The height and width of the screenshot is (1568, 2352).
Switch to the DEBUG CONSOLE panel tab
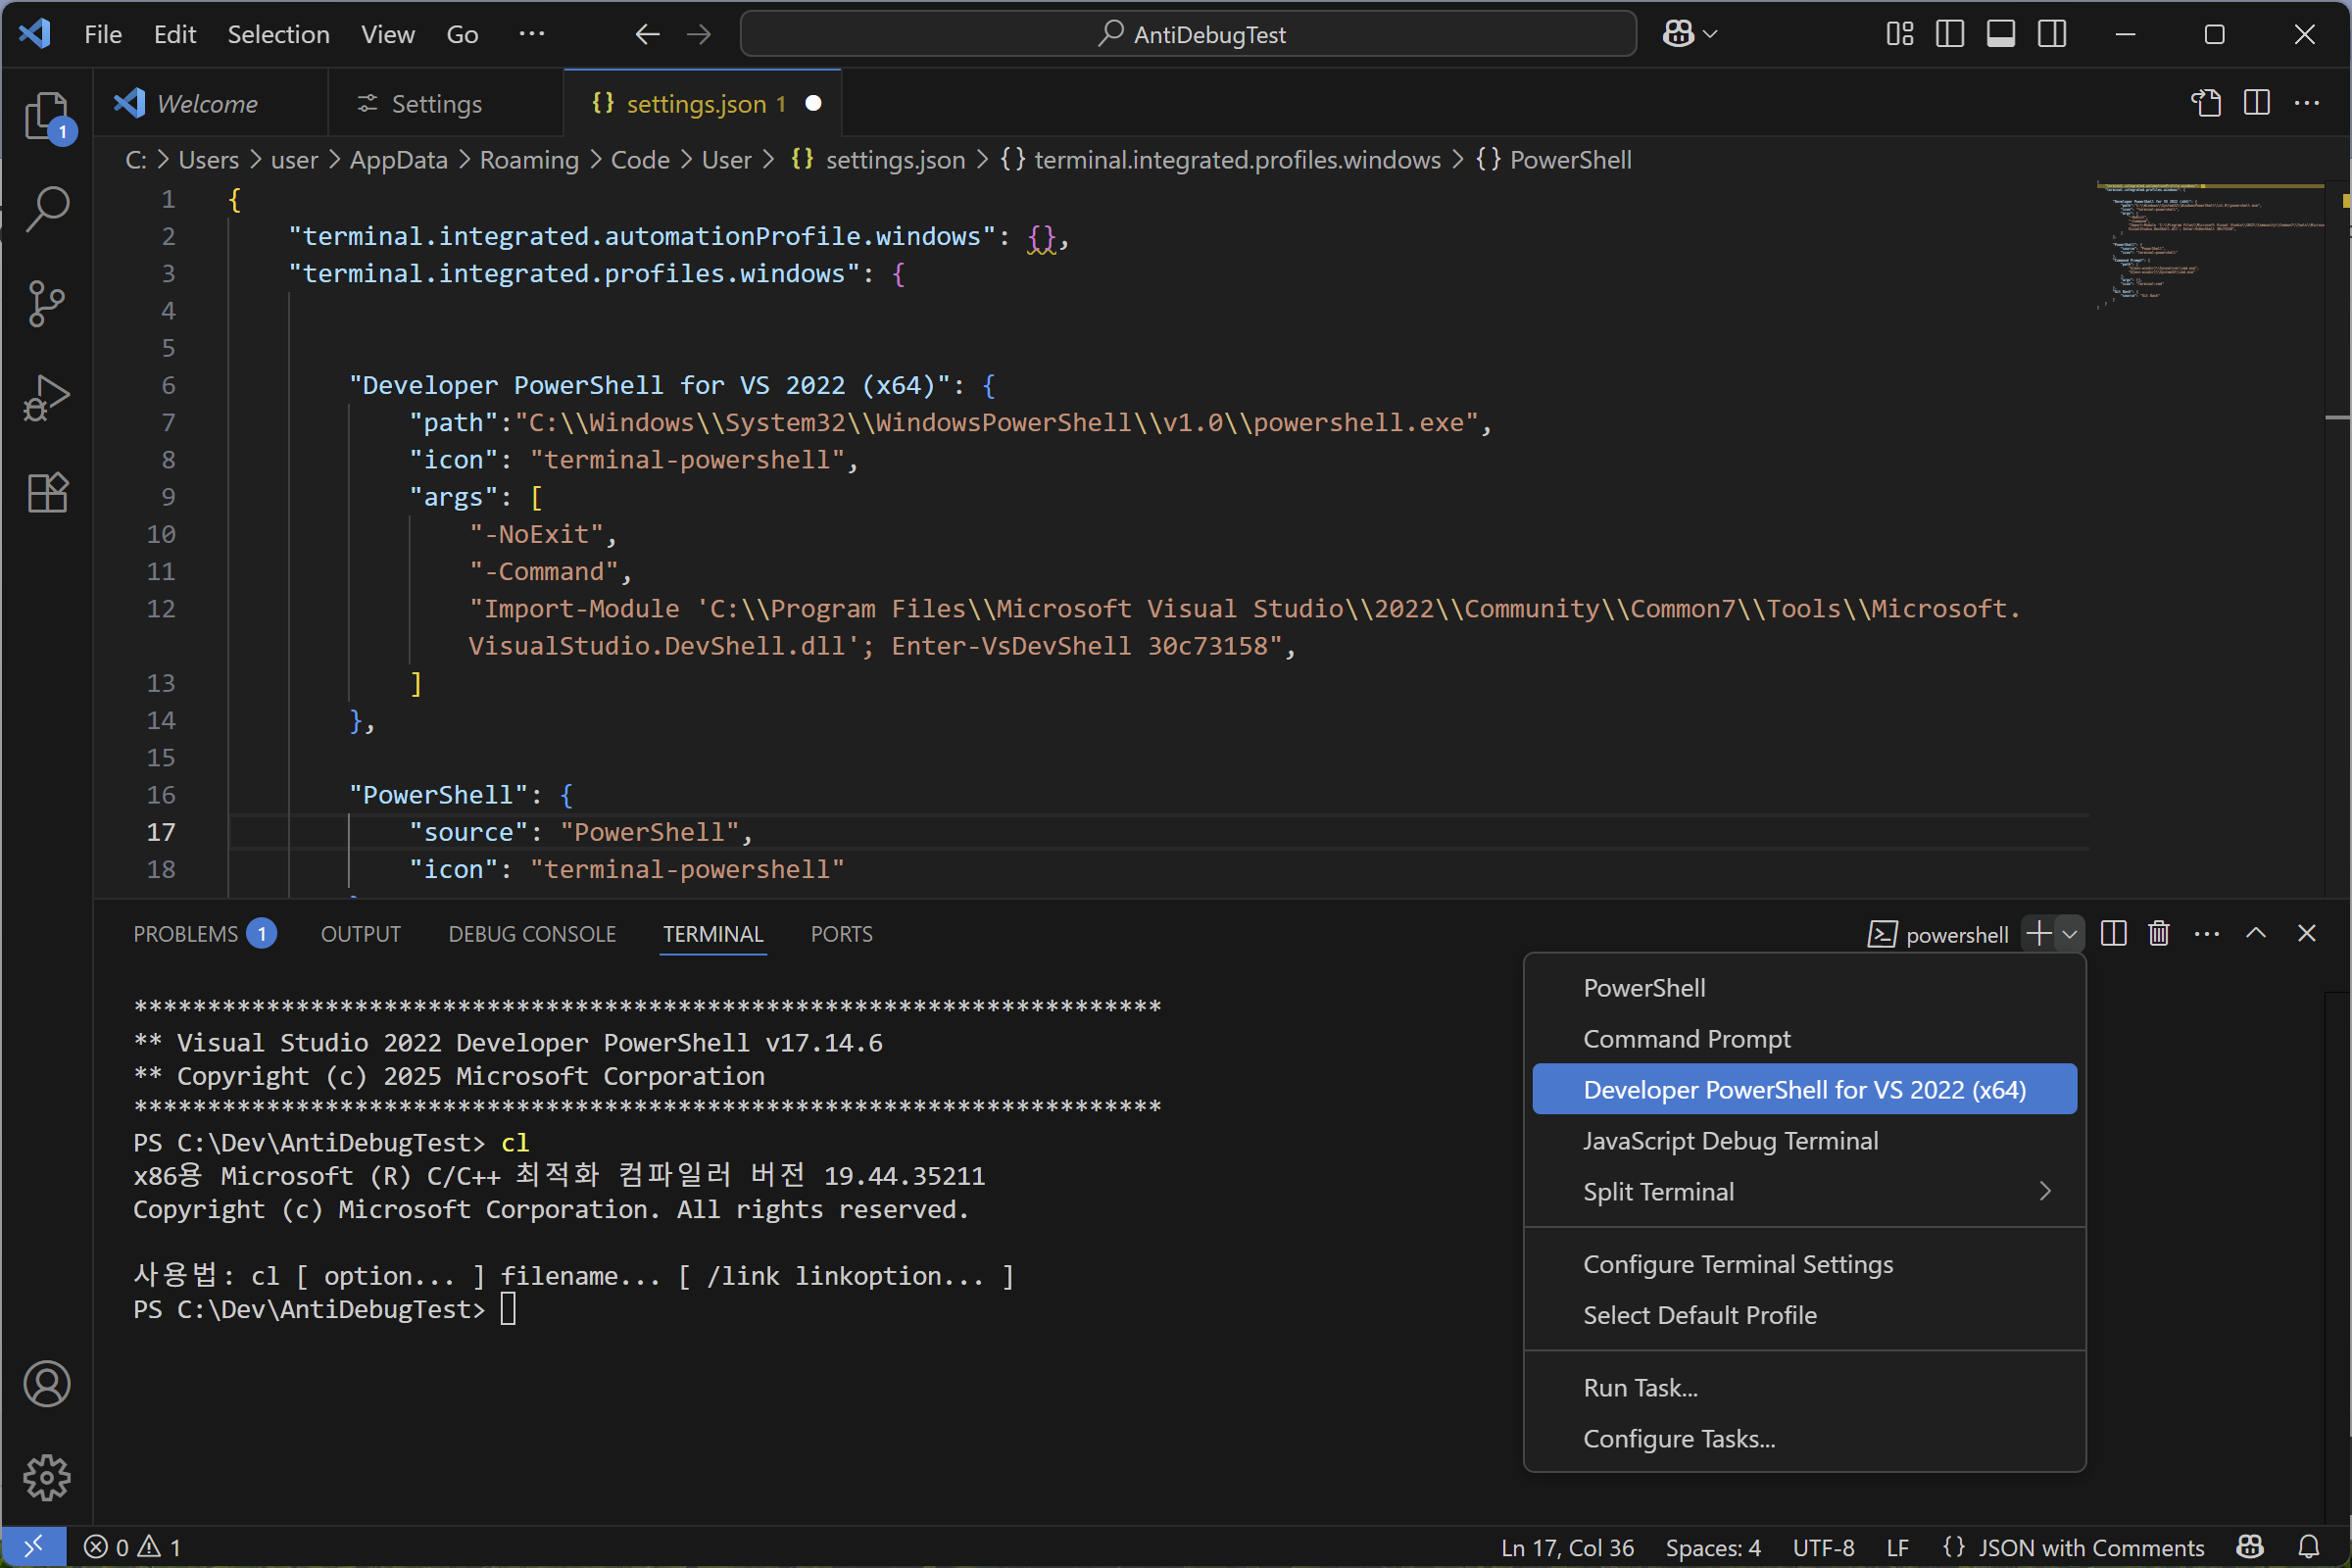(531, 934)
